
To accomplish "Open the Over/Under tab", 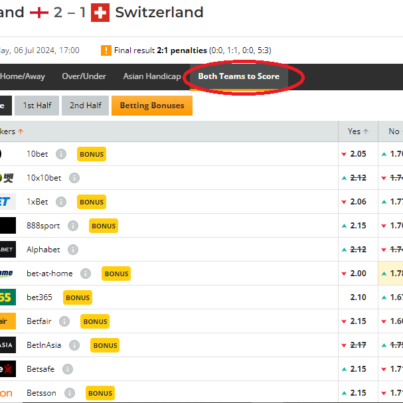I will coord(84,76).
